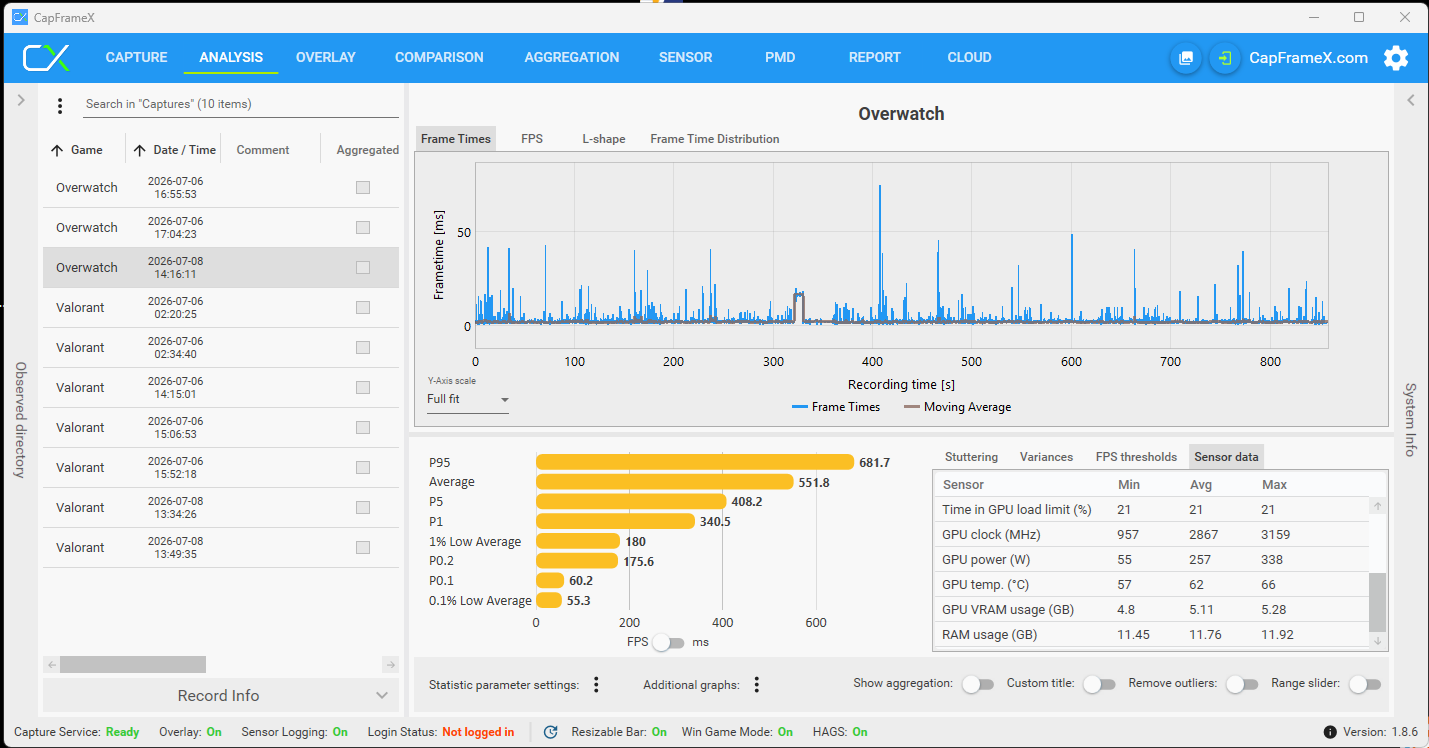Click the Search in Captures field
The width and height of the screenshot is (1429, 748).
[x=241, y=104]
